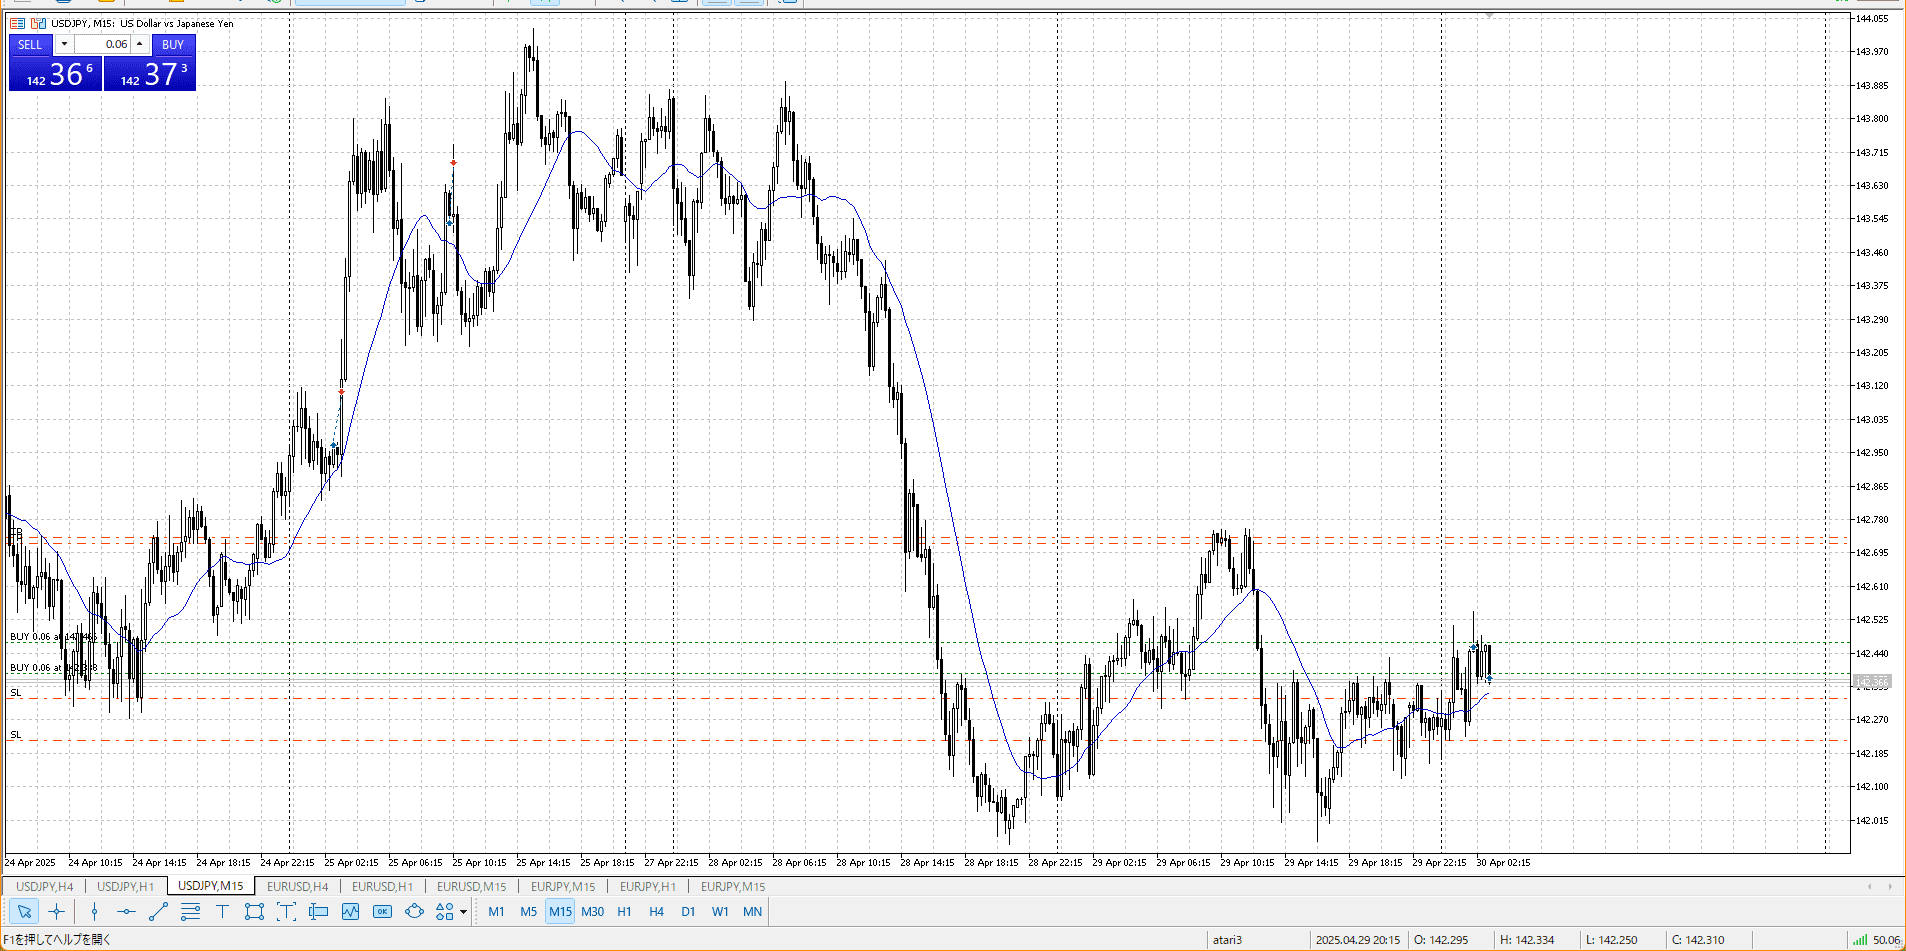Decrease lot volume with down arrow
The height and width of the screenshot is (951, 1906).
[x=64, y=44]
